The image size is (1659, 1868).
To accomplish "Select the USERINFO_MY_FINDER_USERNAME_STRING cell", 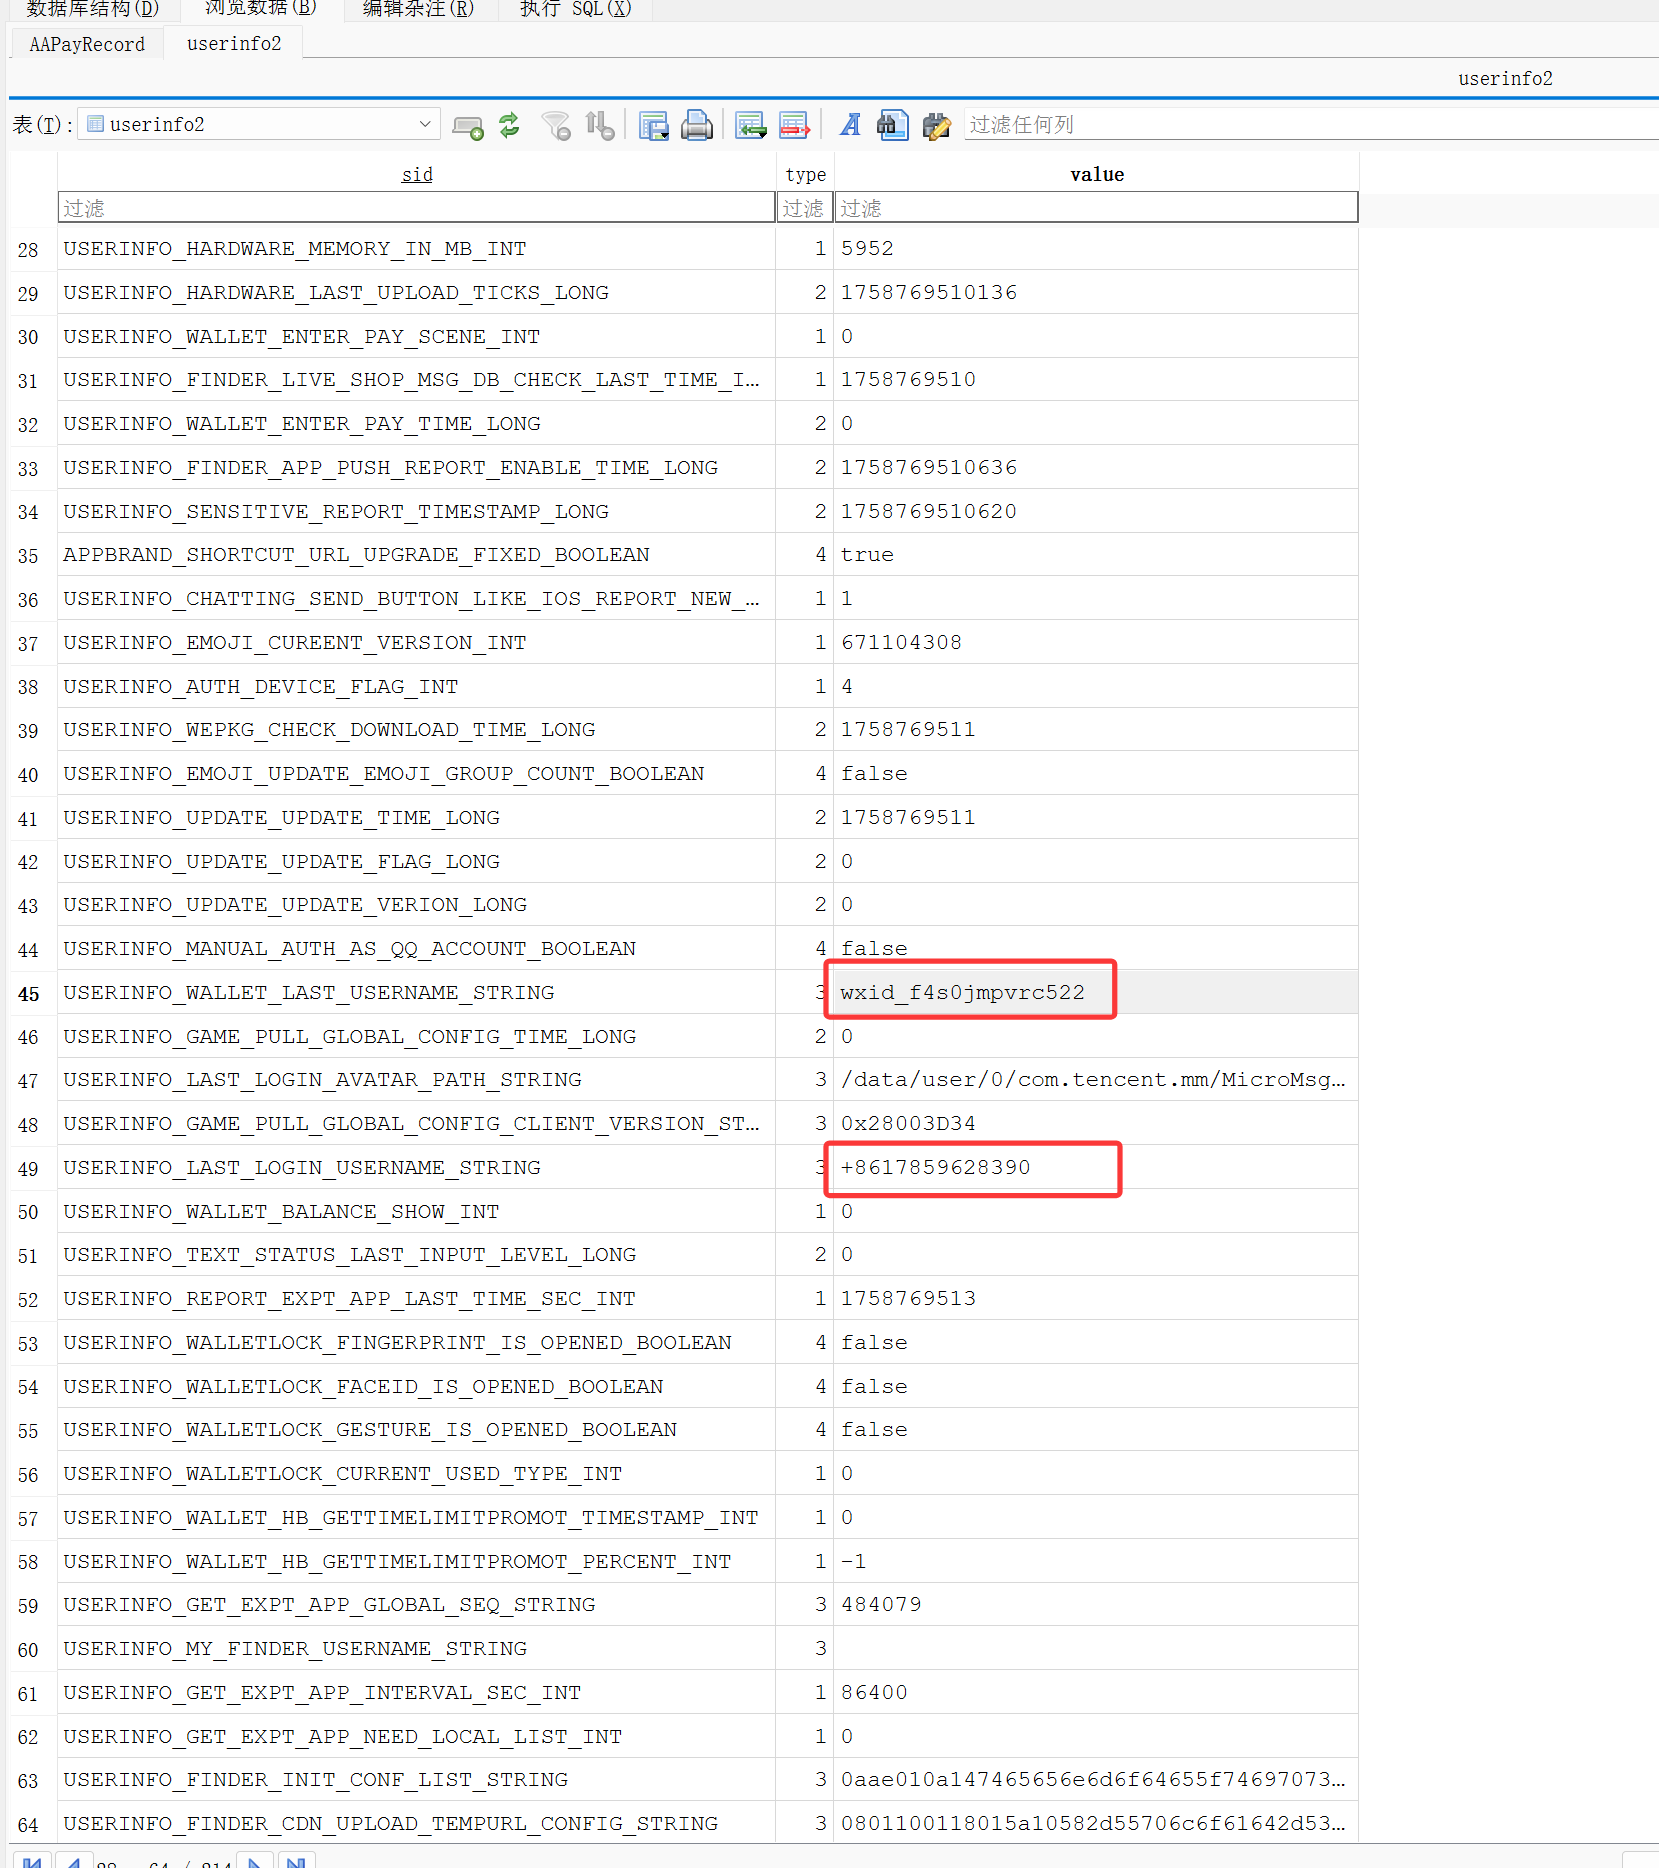I will tap(416, 1648).
